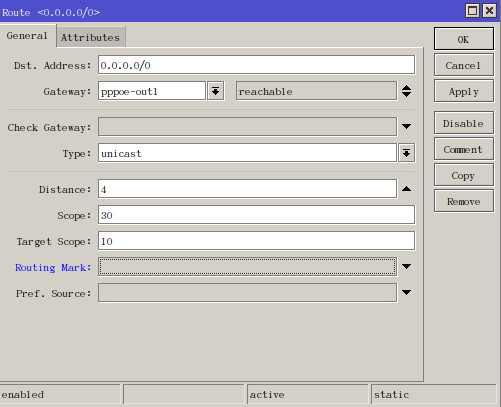Expand the Pref. Source option
The width and height of the screenshot is (501, 407).
(406, 292)
